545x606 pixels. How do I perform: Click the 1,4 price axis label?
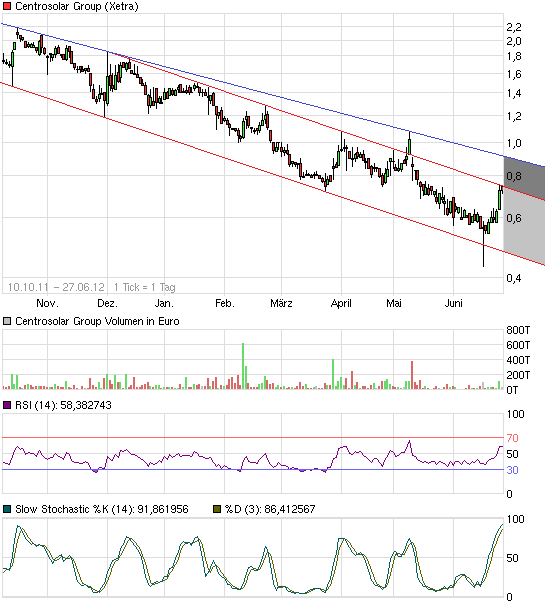tap(514, 93)
